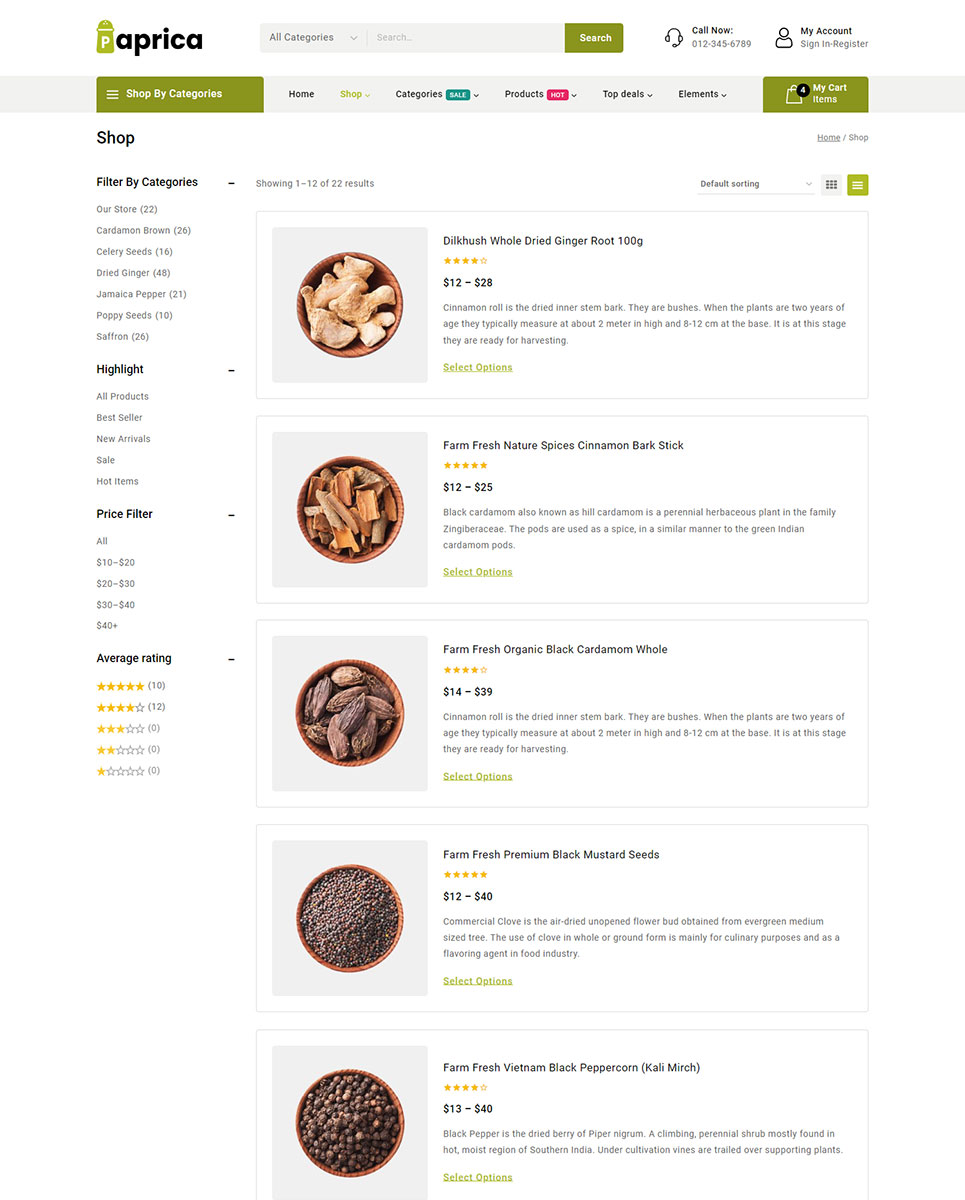Open the All Categories dropdown

coord(313,38)
